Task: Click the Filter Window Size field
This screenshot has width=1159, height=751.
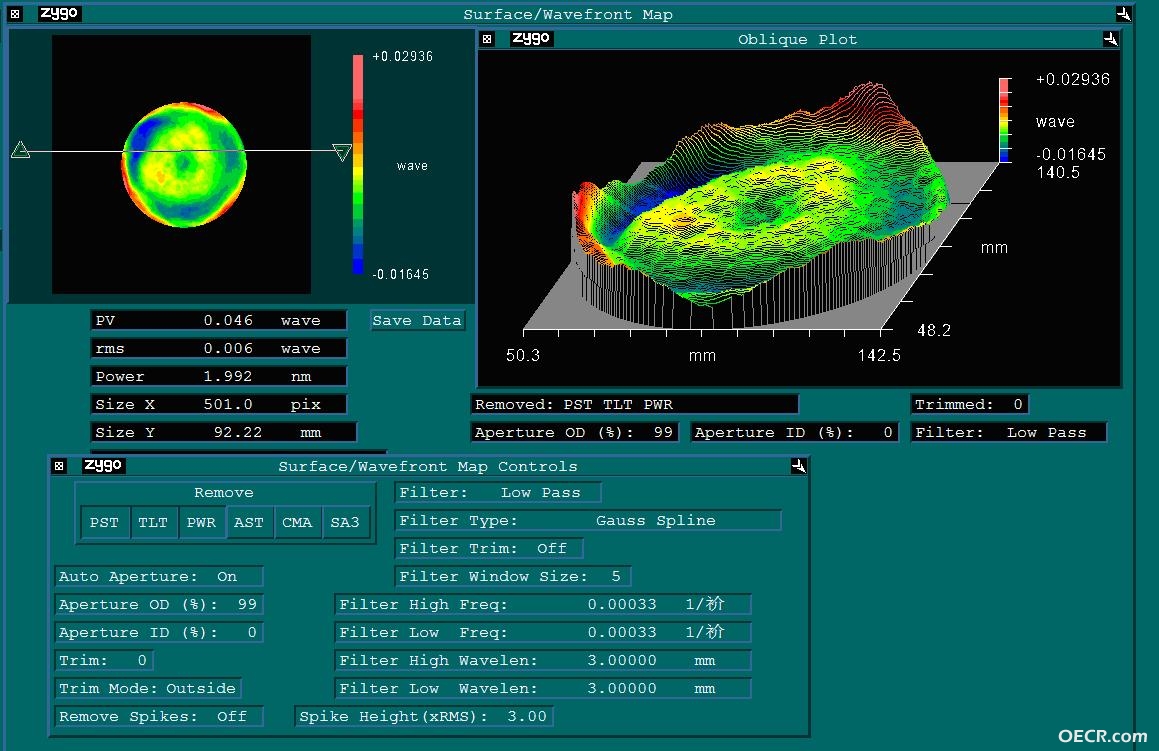Action: pos(513,576)
